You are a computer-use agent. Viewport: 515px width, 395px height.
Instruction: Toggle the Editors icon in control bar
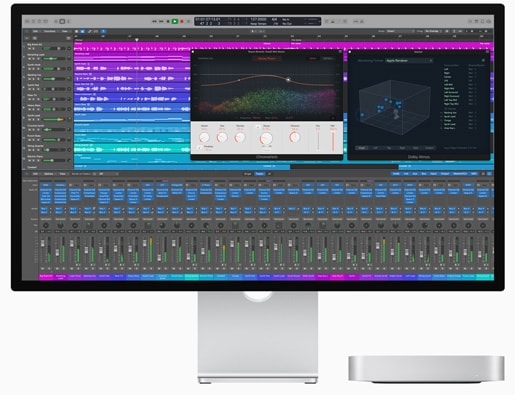click(x=68, y=21)
